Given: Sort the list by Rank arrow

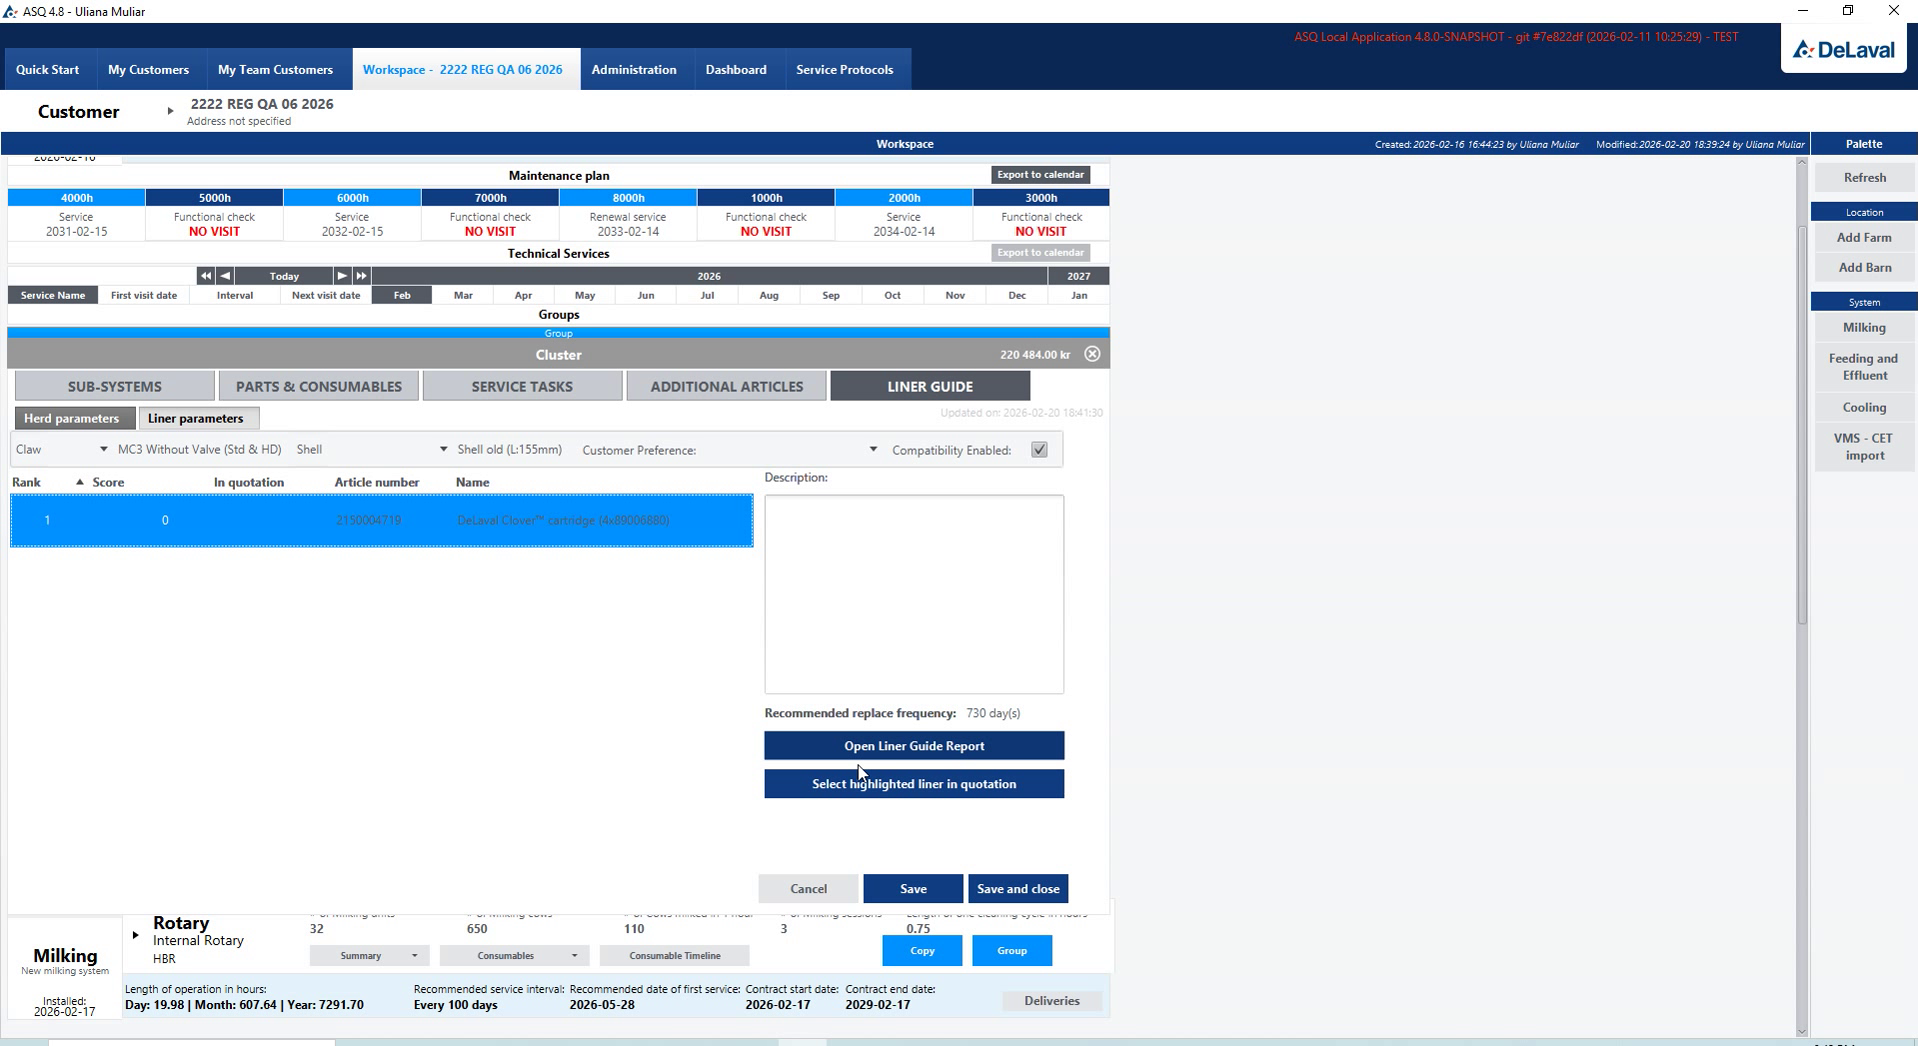Looking at the screenshot, I should (x=79, y=482).
